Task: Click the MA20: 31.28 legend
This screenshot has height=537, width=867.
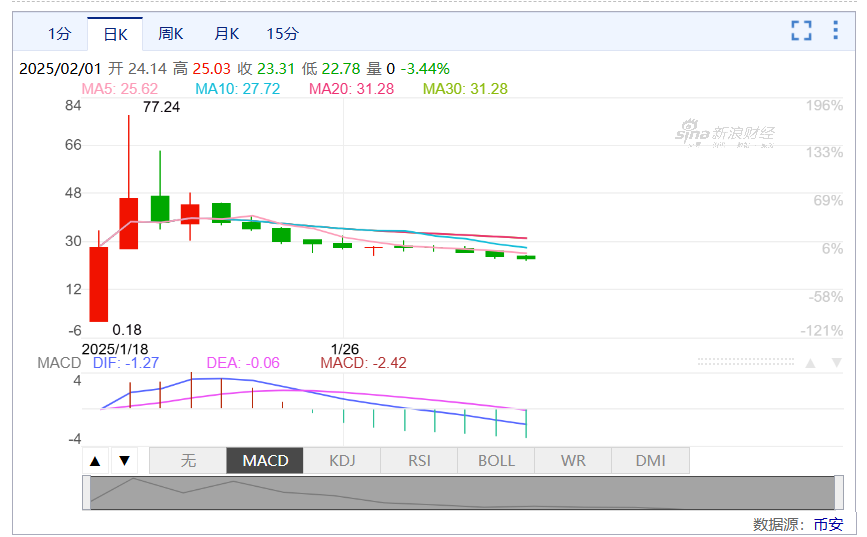Action: [x=352, y=88]
